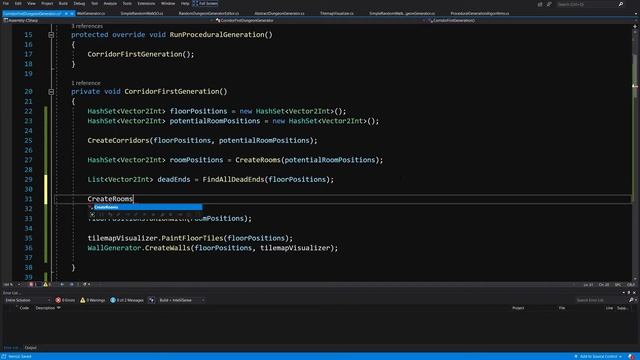Switch to the Error List tab

coord(11,348)
